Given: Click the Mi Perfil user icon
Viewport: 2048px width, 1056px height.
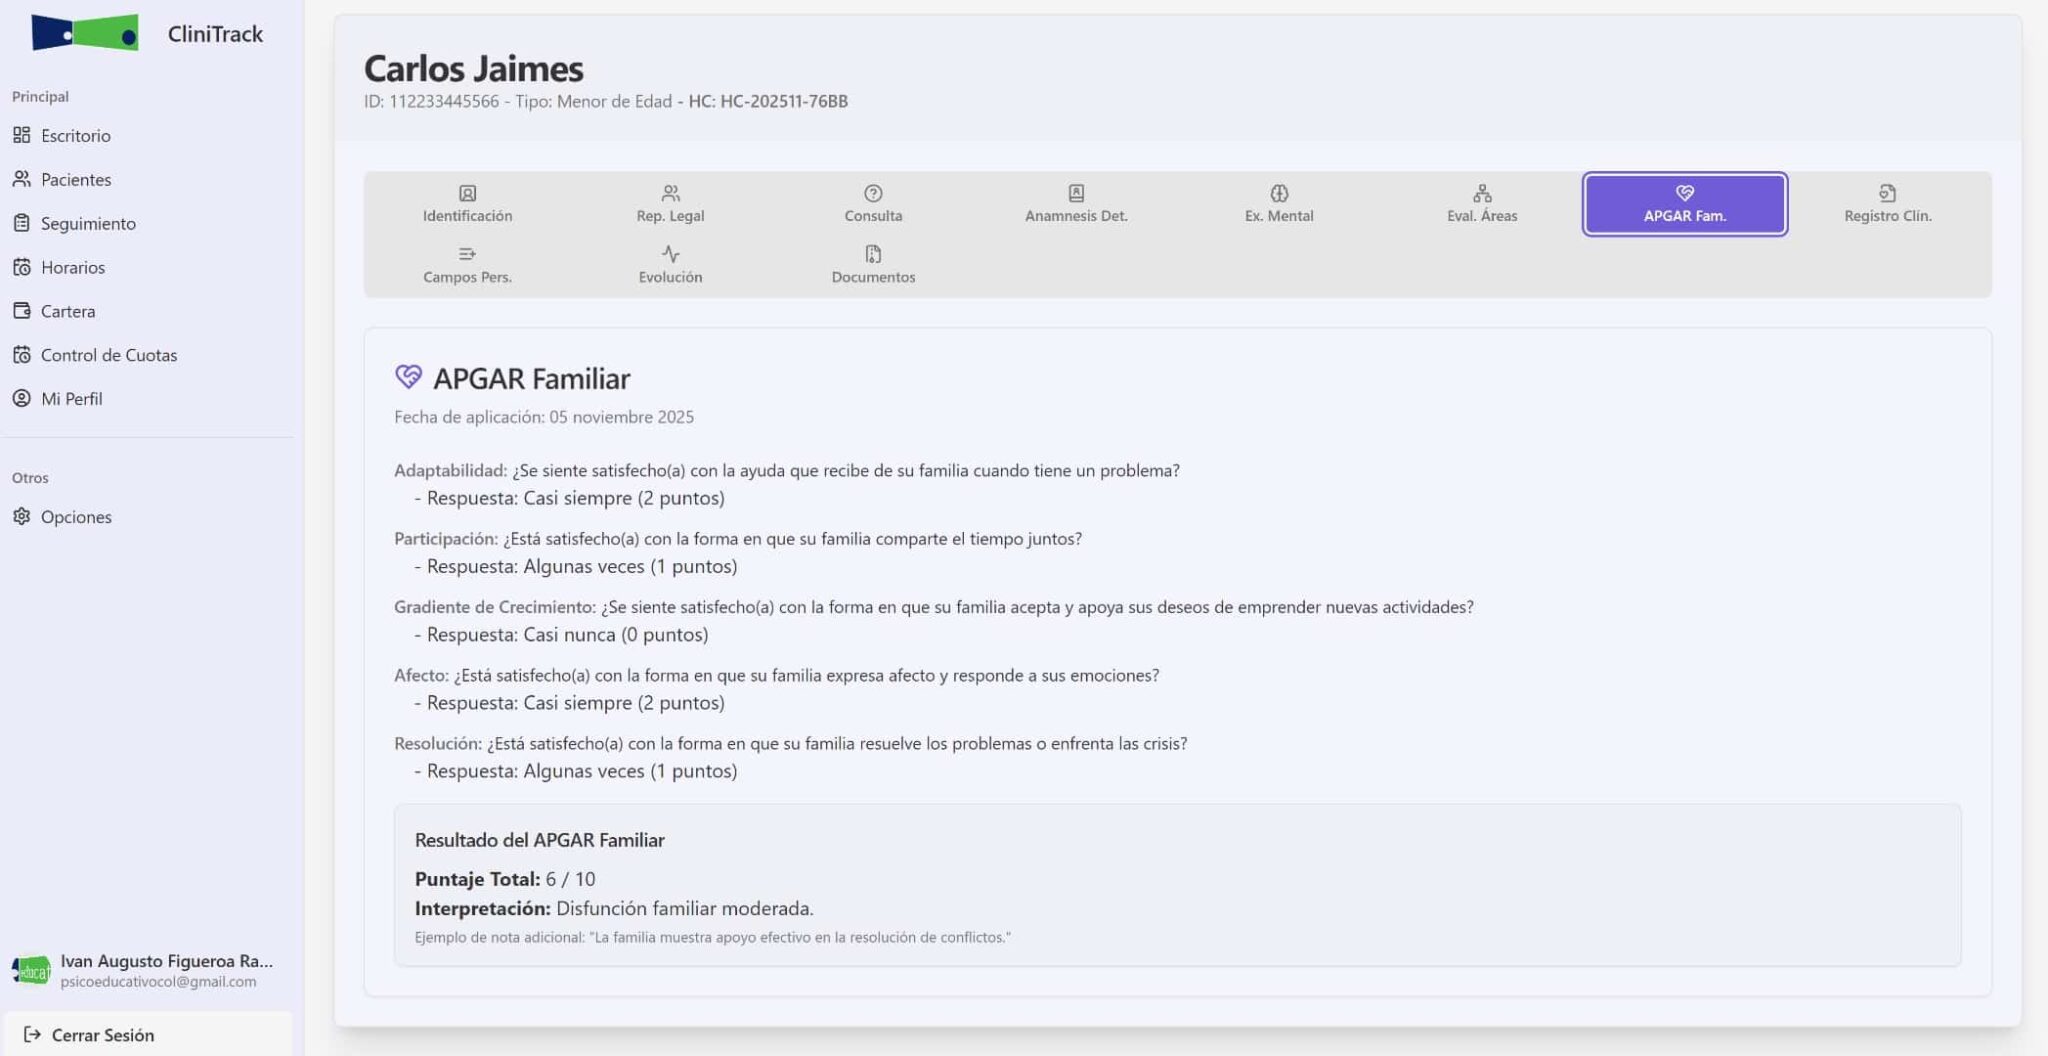Looking at the screenshot, I should 22,398.
